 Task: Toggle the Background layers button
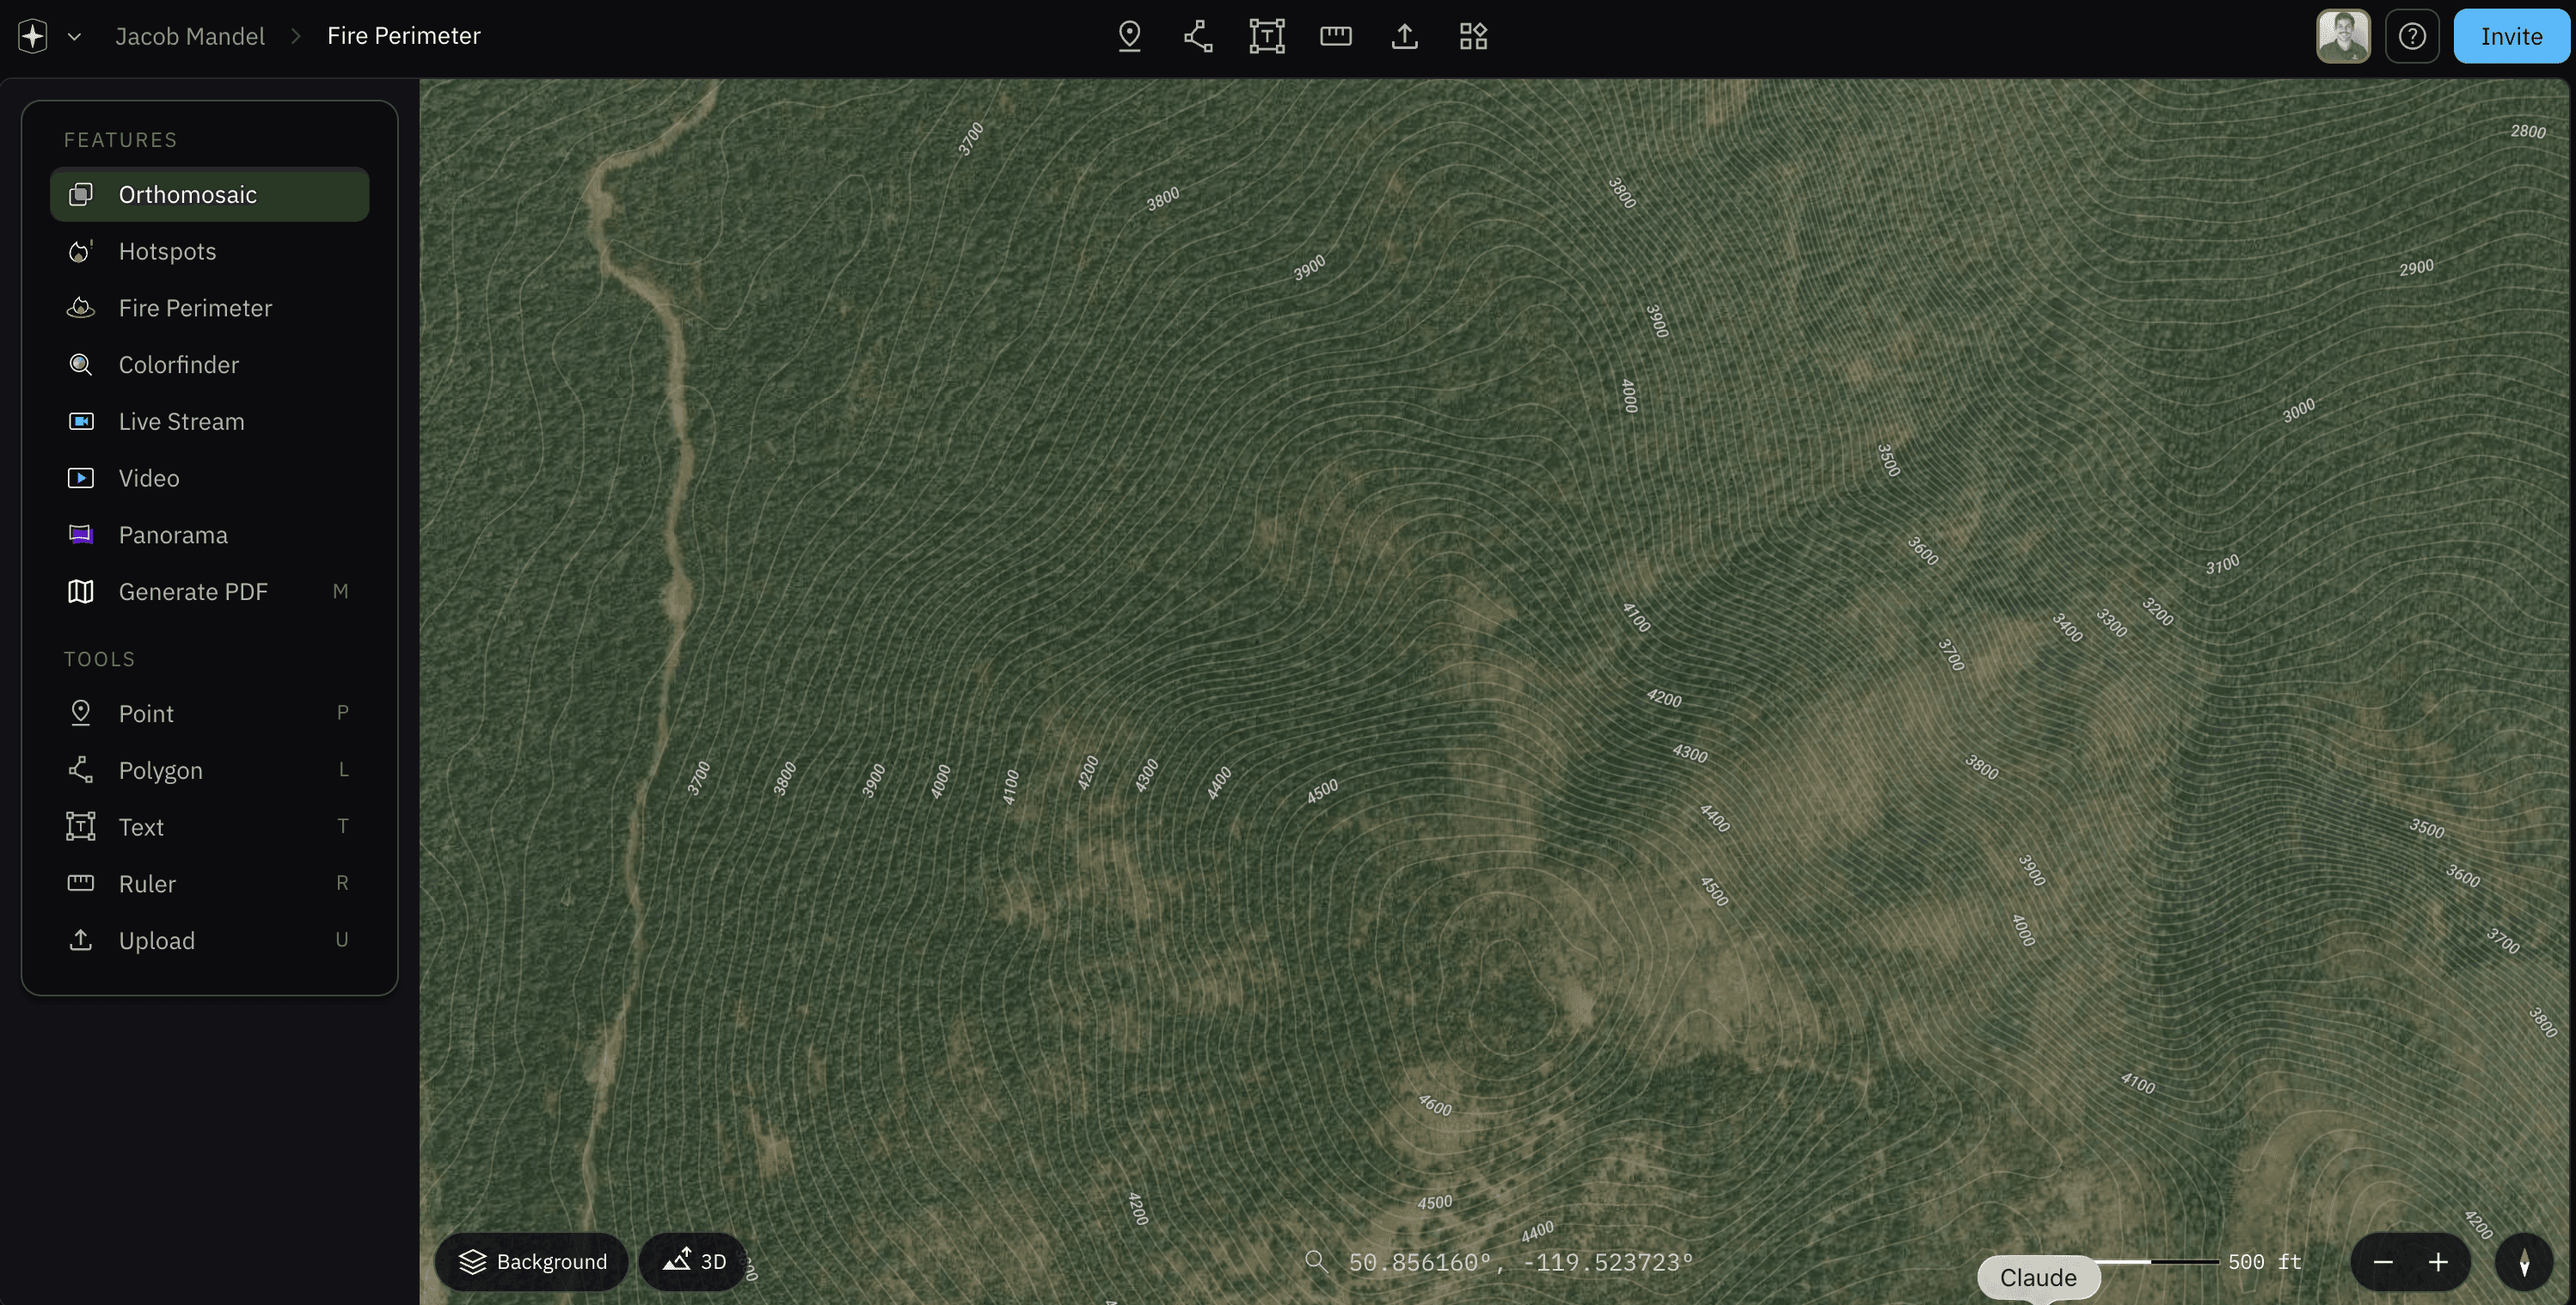532,1262
